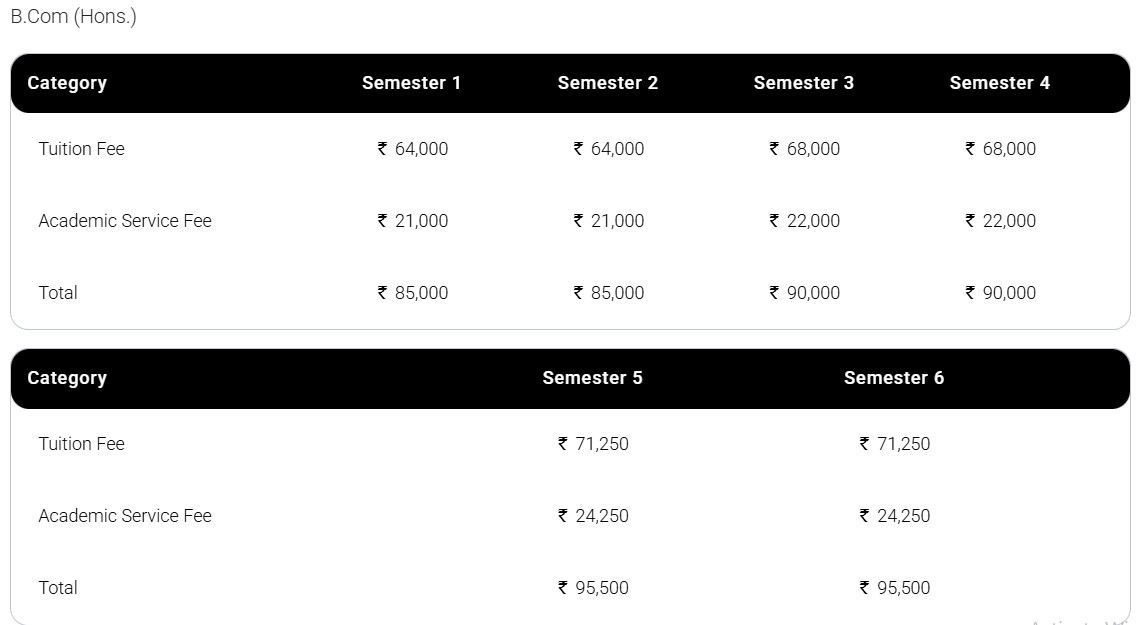This screenshot has height=625, width=1141.
Task: Select Semester 4 academic service fee ₹ 22,000
Action: click(x=1001, y=221)
